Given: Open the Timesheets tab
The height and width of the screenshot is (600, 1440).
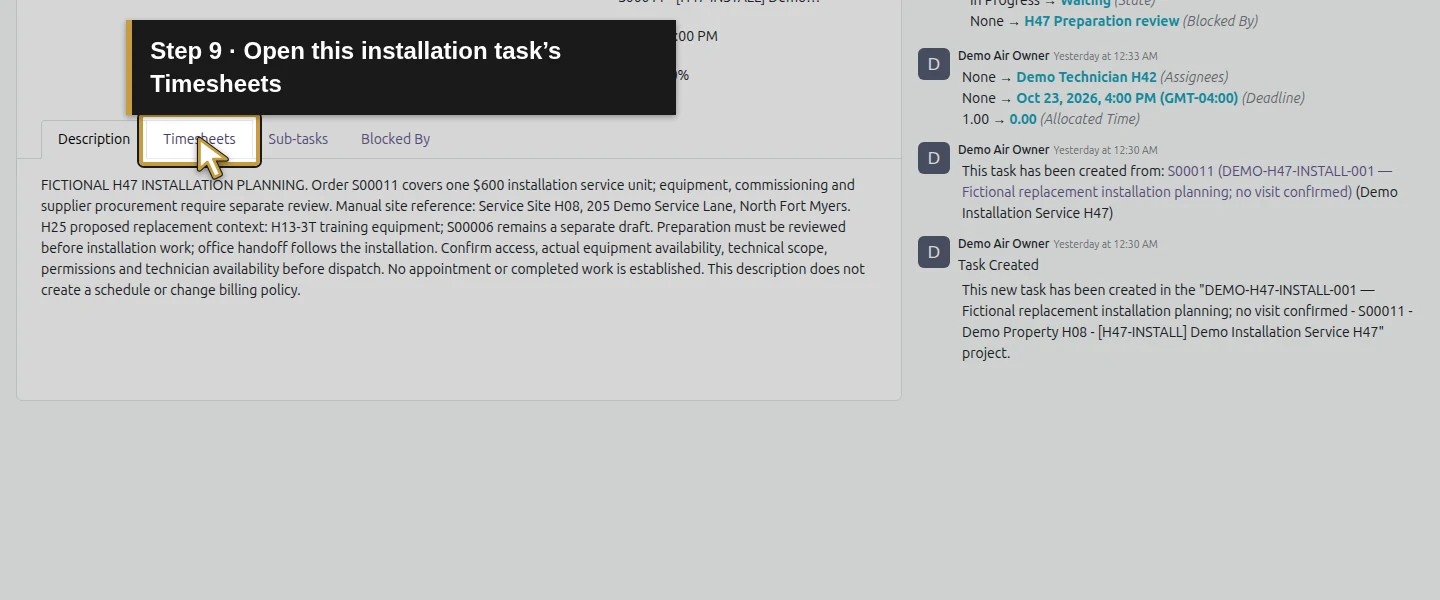Looking at the screenshot, I should [x=199, y=139].
